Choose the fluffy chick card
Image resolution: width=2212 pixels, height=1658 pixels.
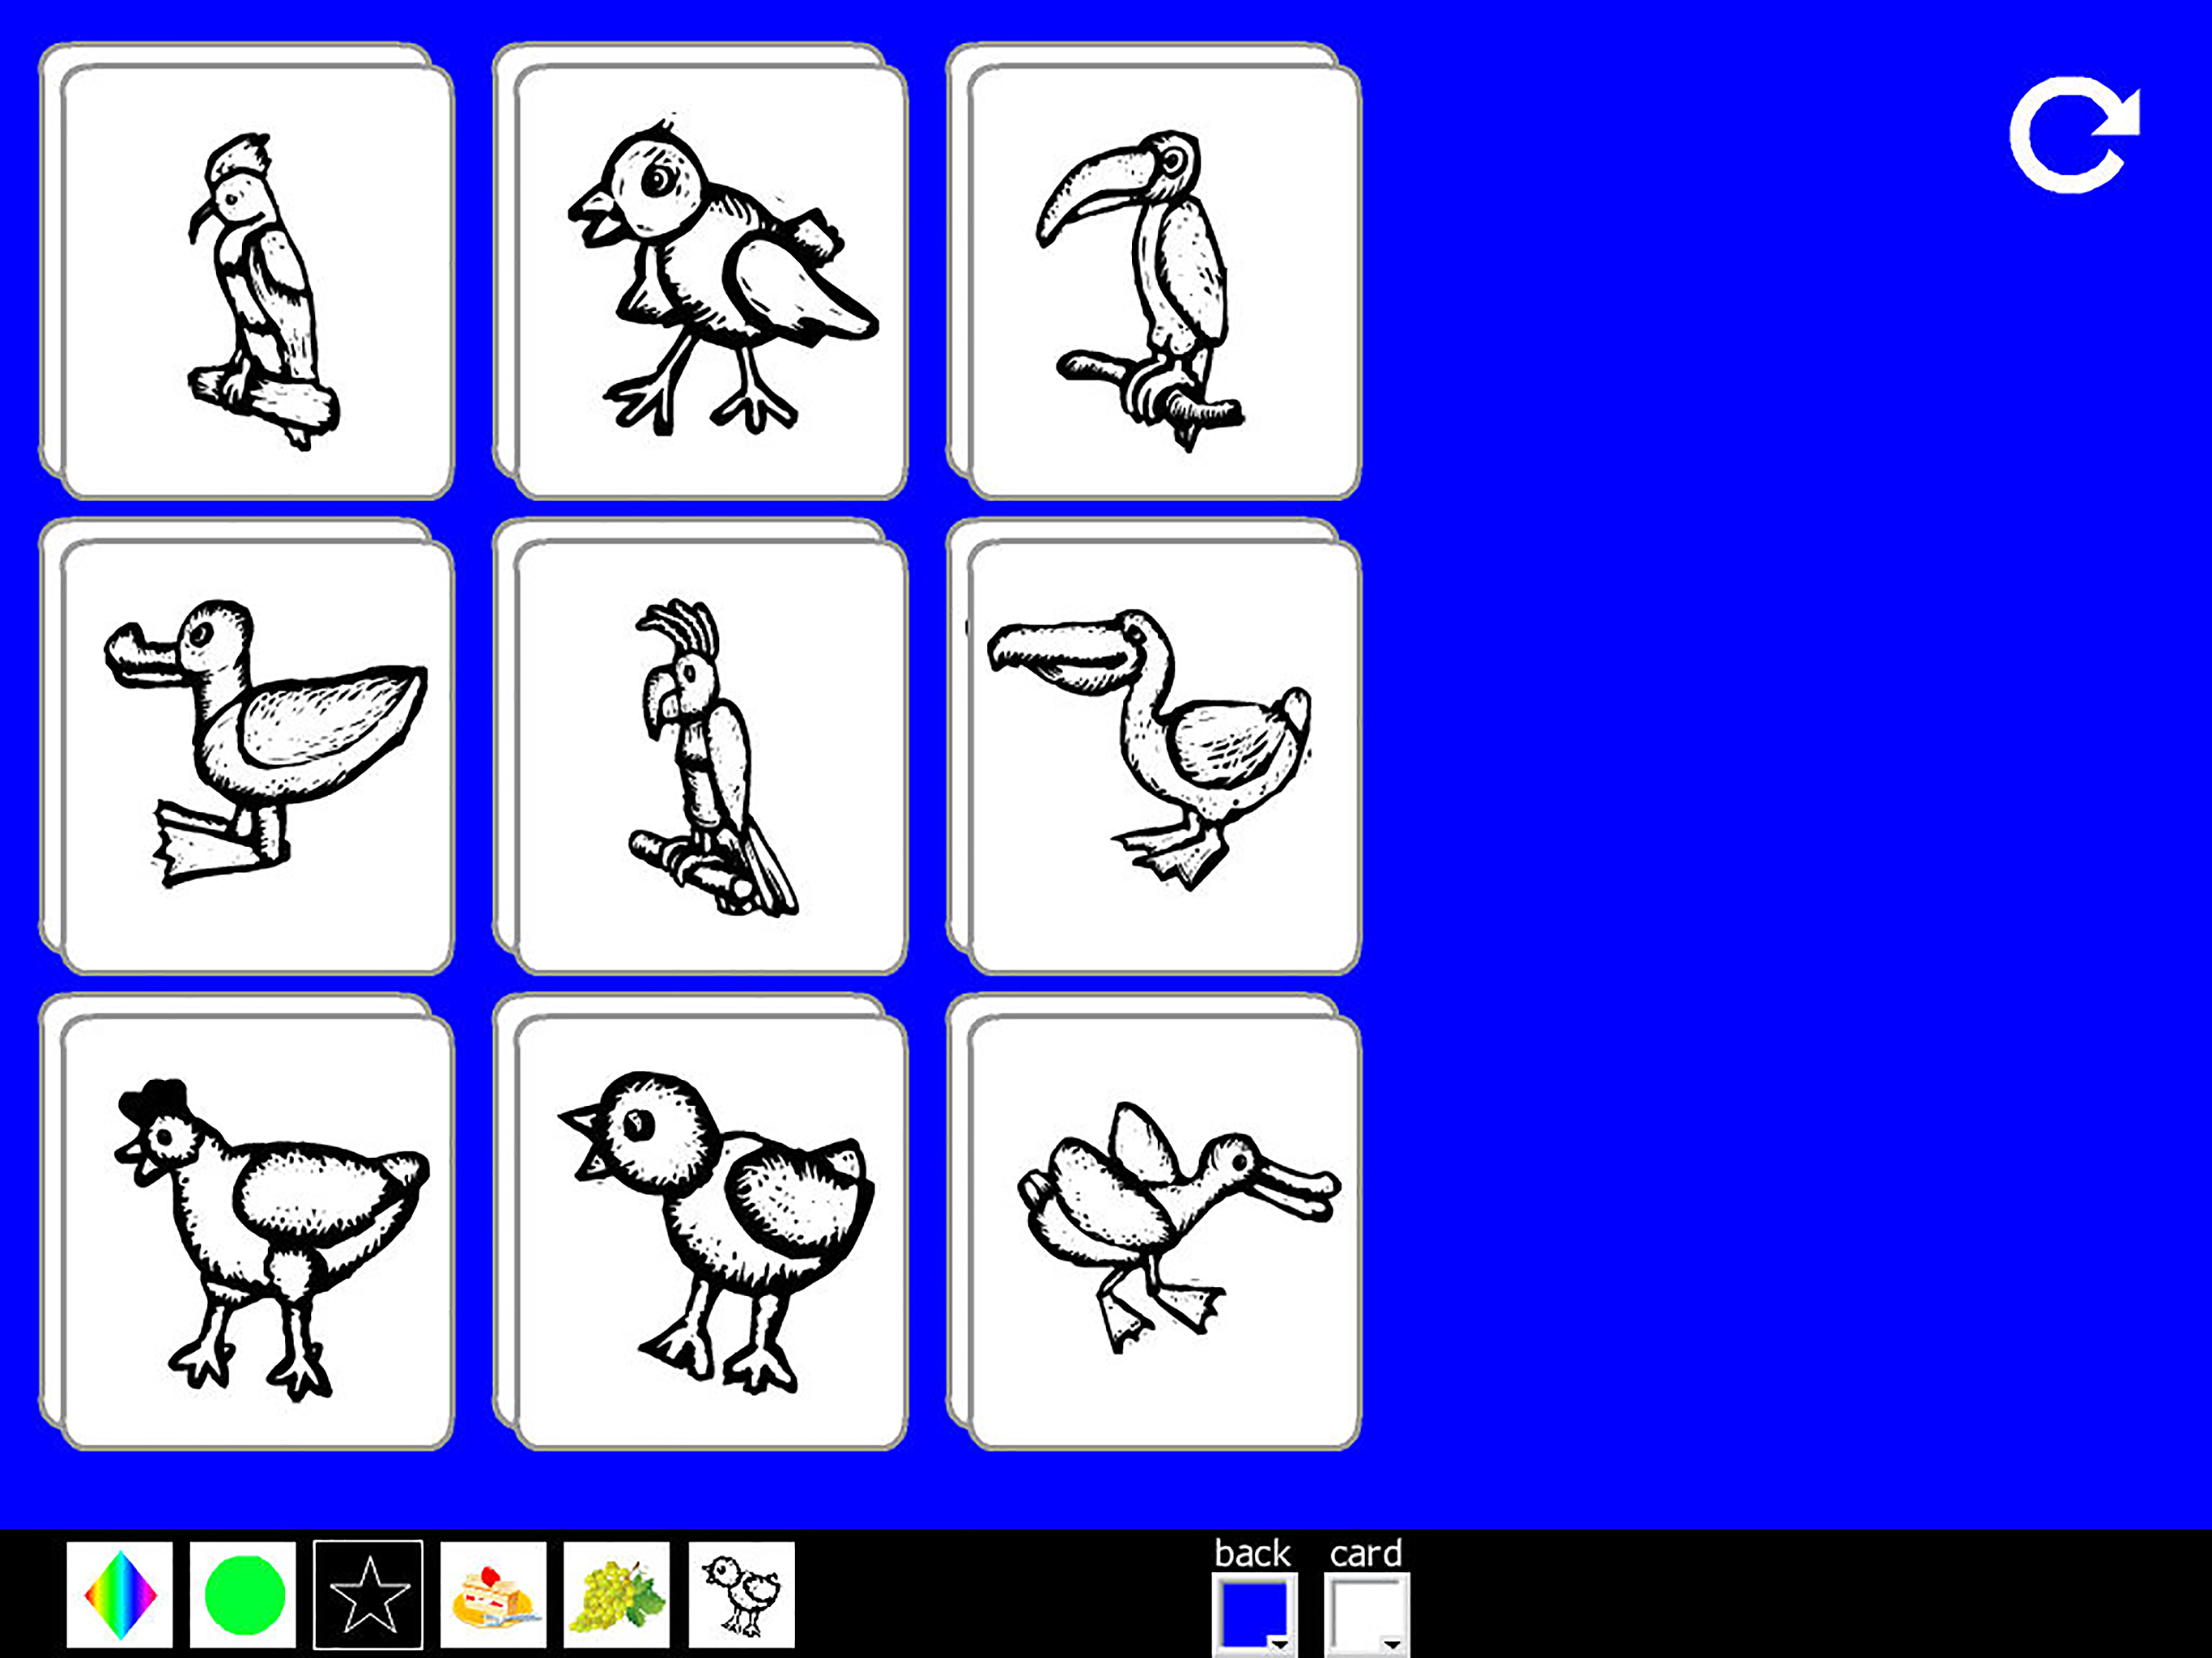pyautogui.click(x=710, y=1231)
